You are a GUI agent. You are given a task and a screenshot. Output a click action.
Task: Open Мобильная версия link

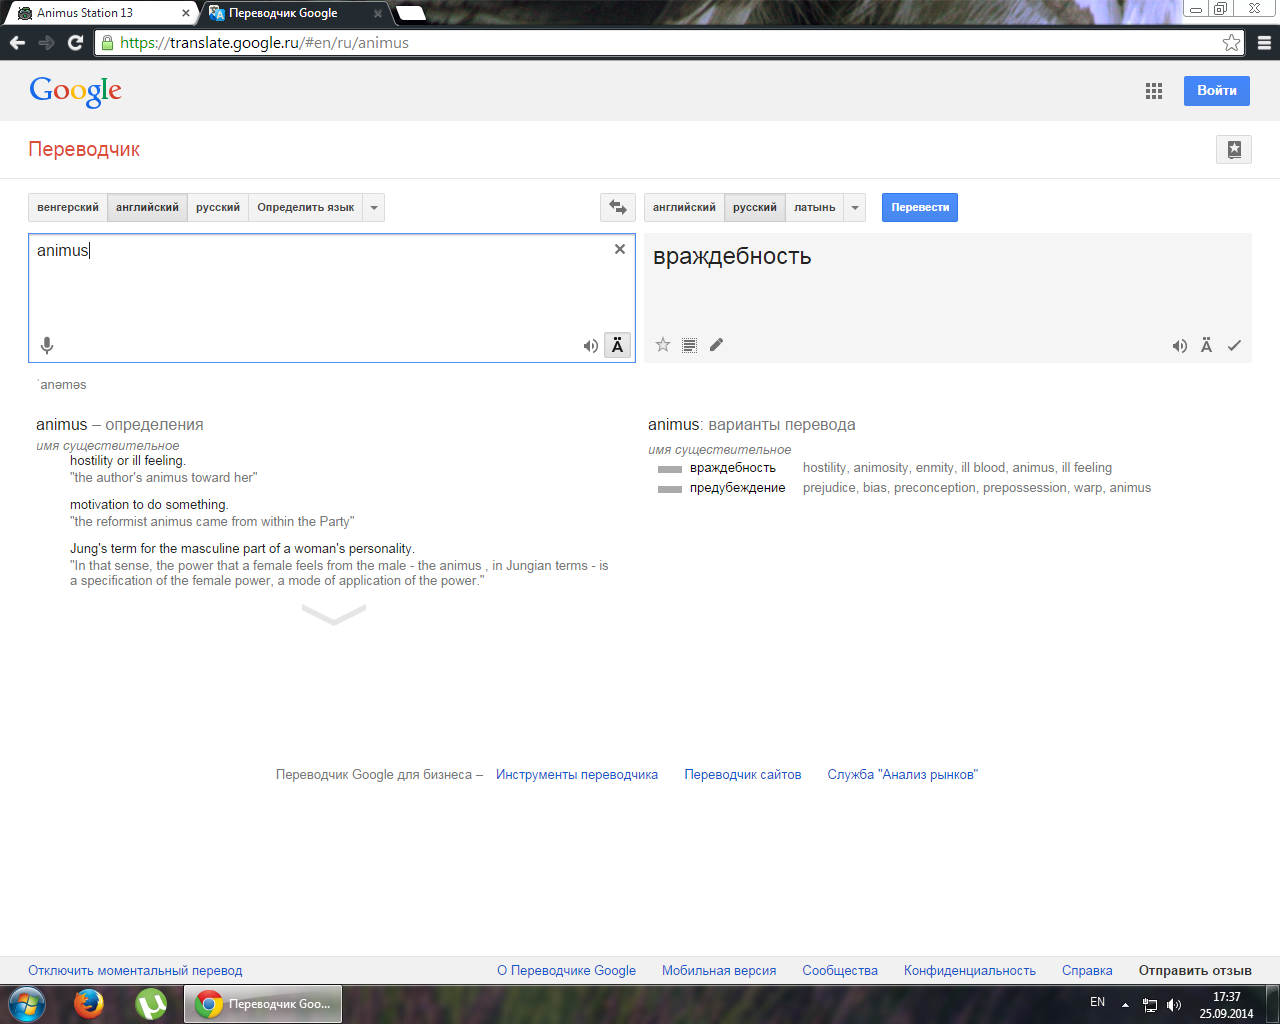pyautogui.click(x=719, y=970)
